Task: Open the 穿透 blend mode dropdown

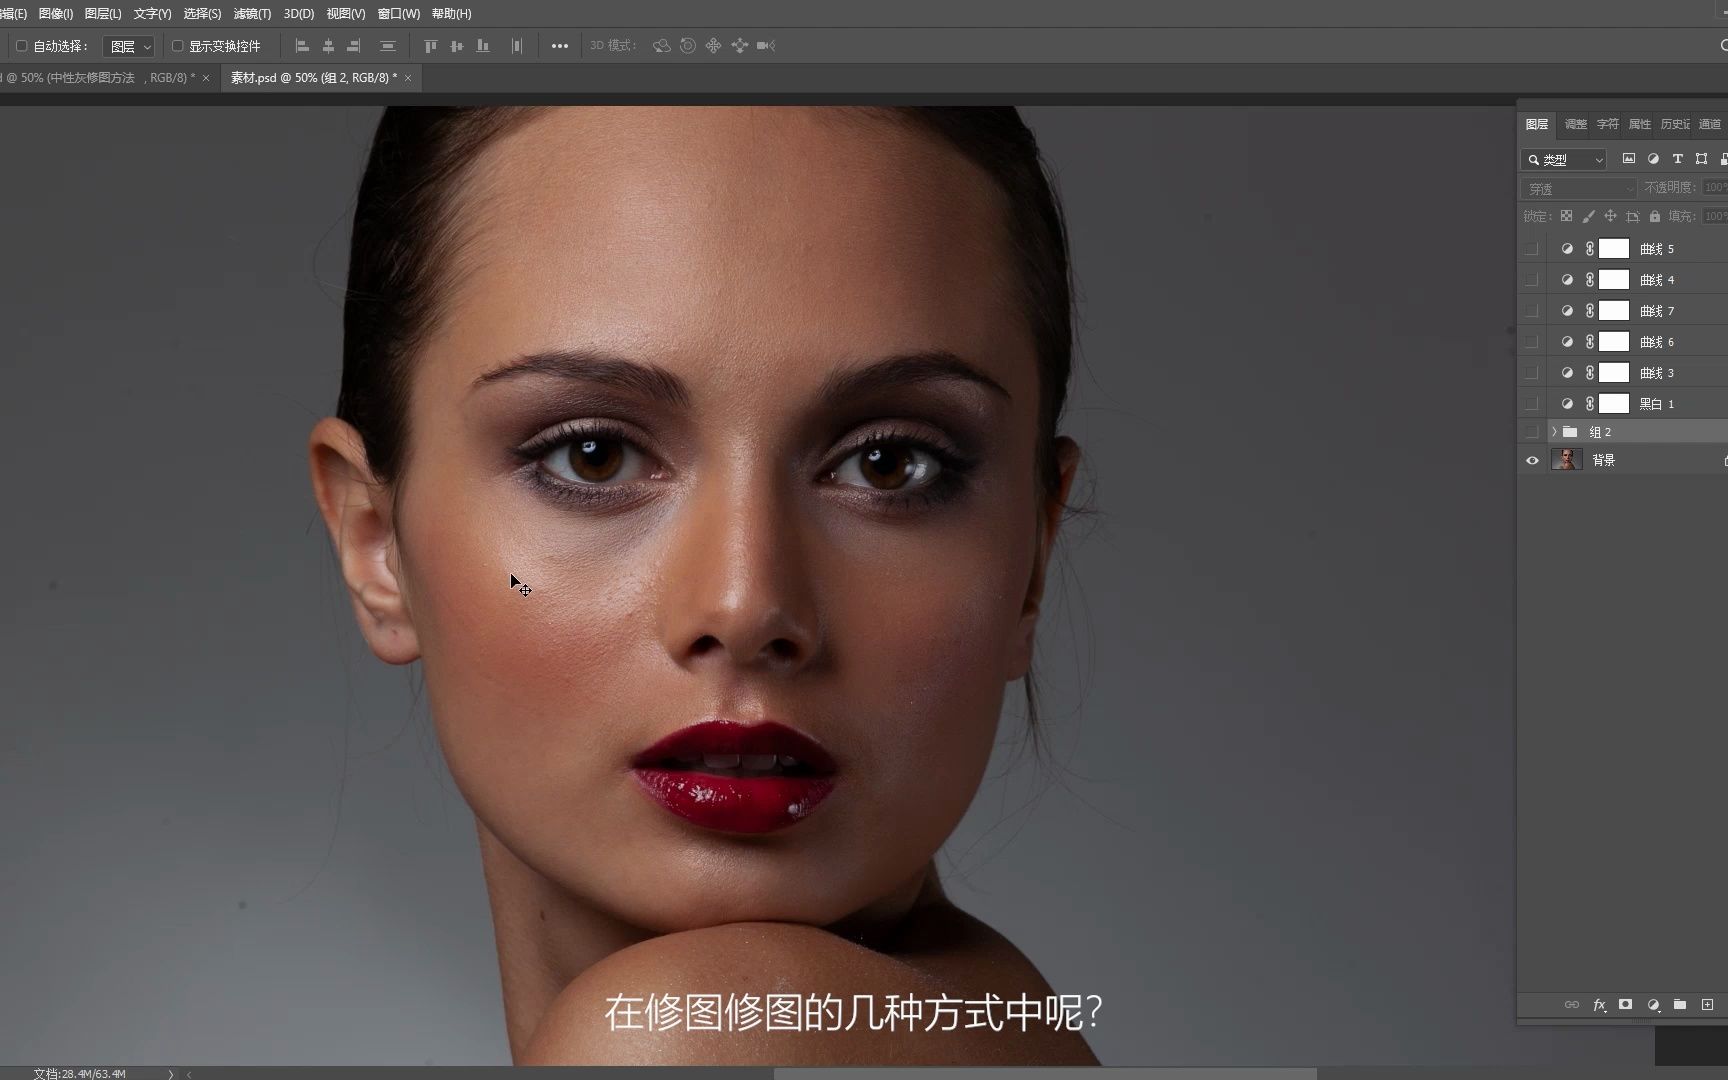Action: (x=1579, y=188)
